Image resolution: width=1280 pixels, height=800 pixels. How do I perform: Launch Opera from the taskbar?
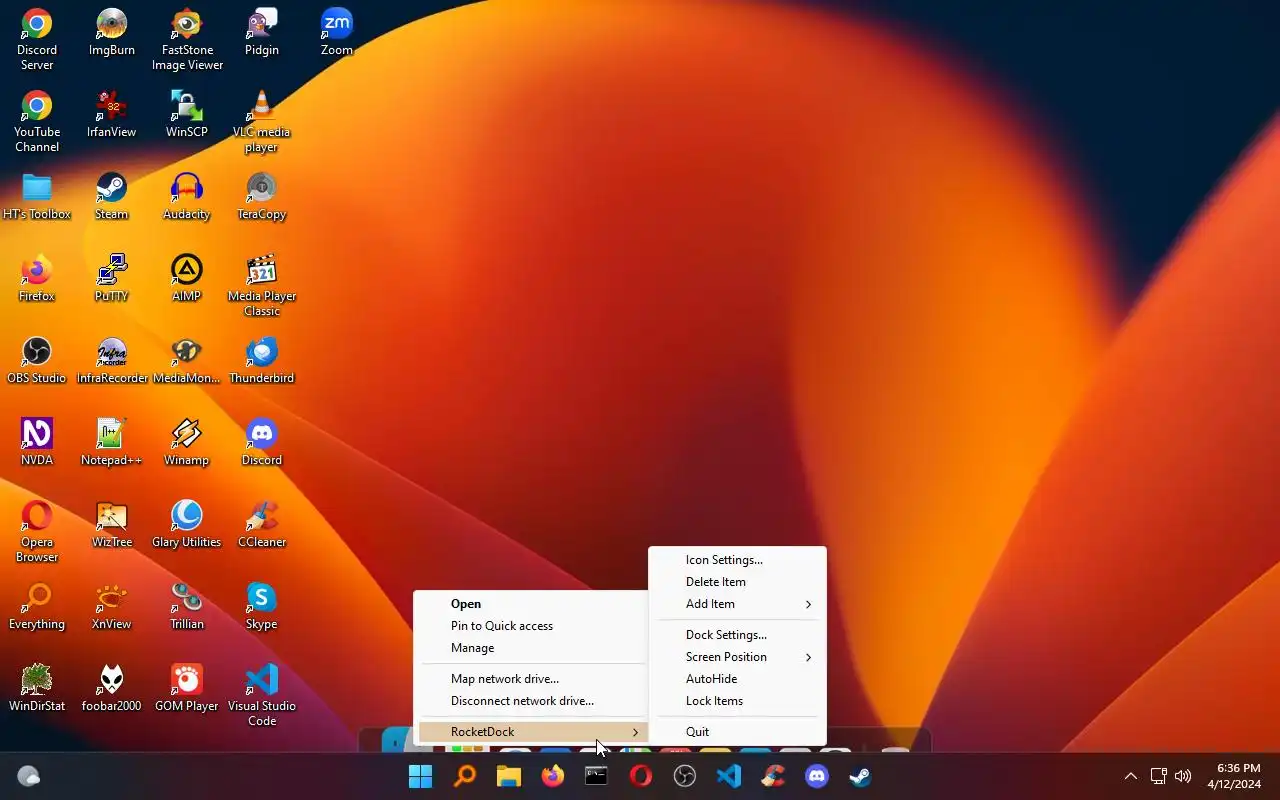(x=641, y=776)
